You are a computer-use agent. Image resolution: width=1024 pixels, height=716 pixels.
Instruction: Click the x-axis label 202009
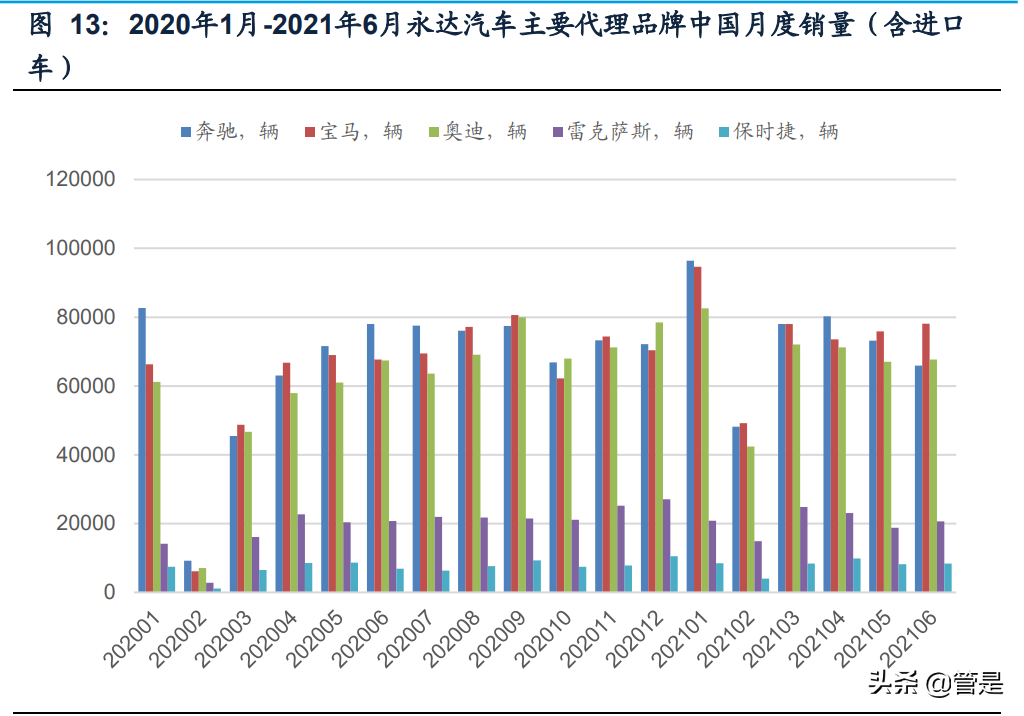click(x=497, y=639)
